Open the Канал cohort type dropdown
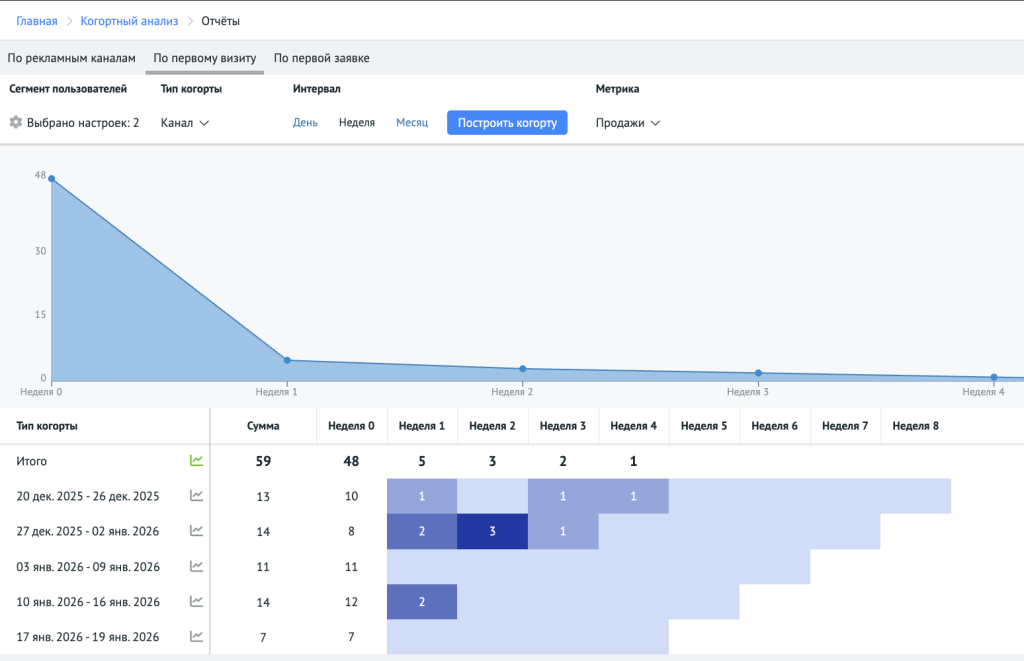1024x661 pixels. (x=185, y=123)
